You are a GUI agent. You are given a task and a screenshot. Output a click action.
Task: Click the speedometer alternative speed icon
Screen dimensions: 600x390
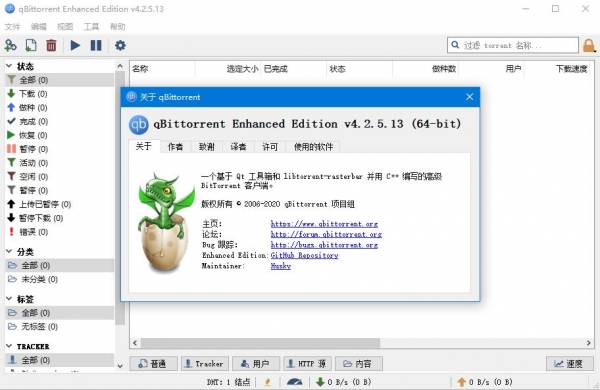294,382
